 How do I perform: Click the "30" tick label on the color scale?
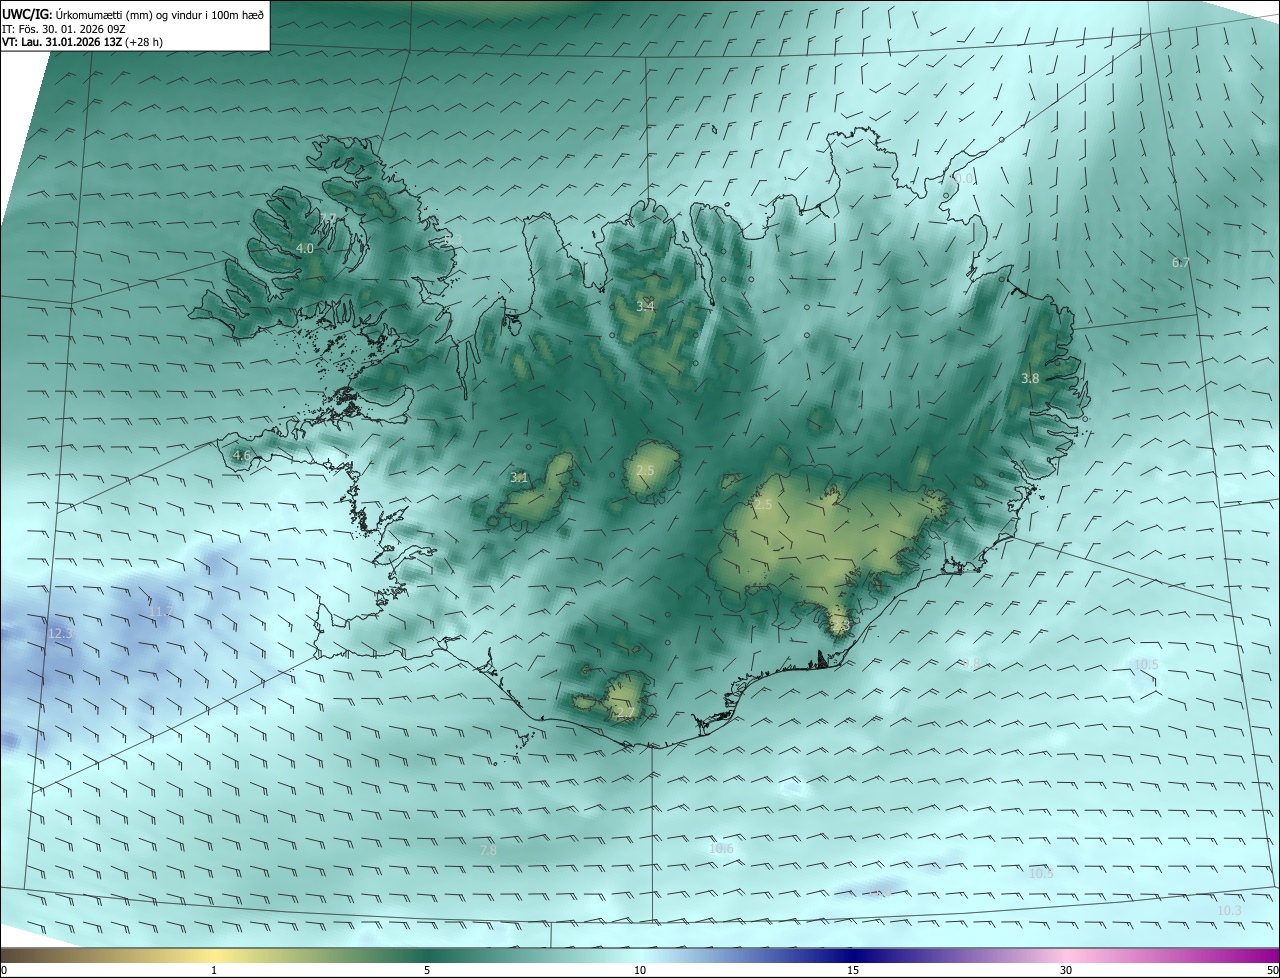point(1066,971)
